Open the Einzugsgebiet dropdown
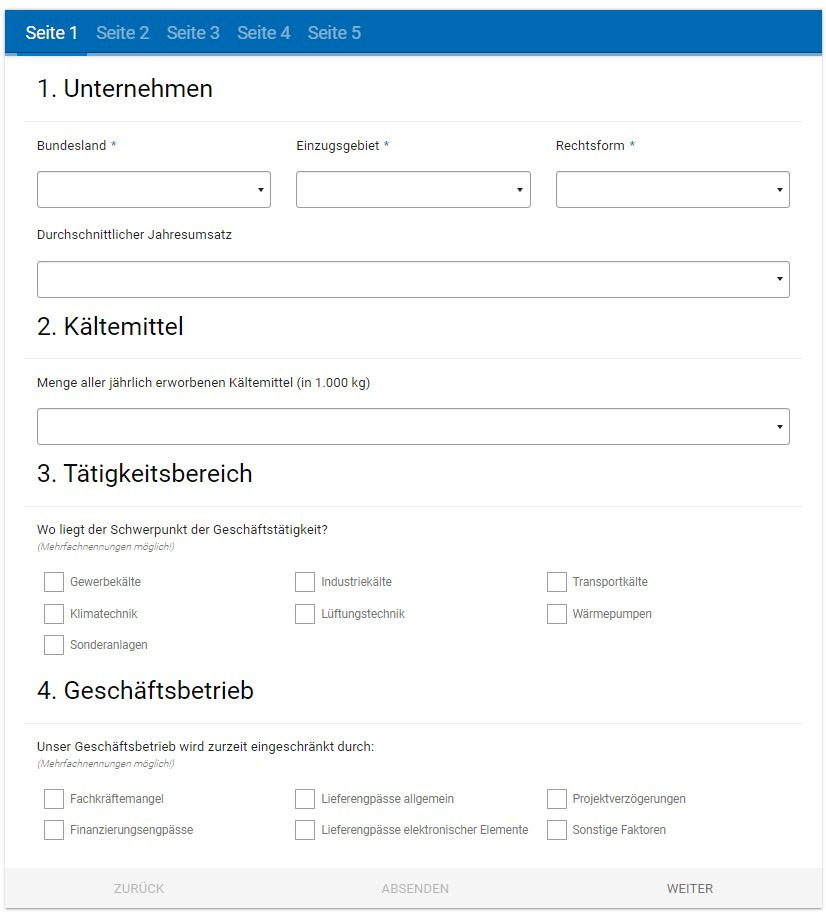The image size is (826, 912). pyautogui.click(x=413, y=189)
